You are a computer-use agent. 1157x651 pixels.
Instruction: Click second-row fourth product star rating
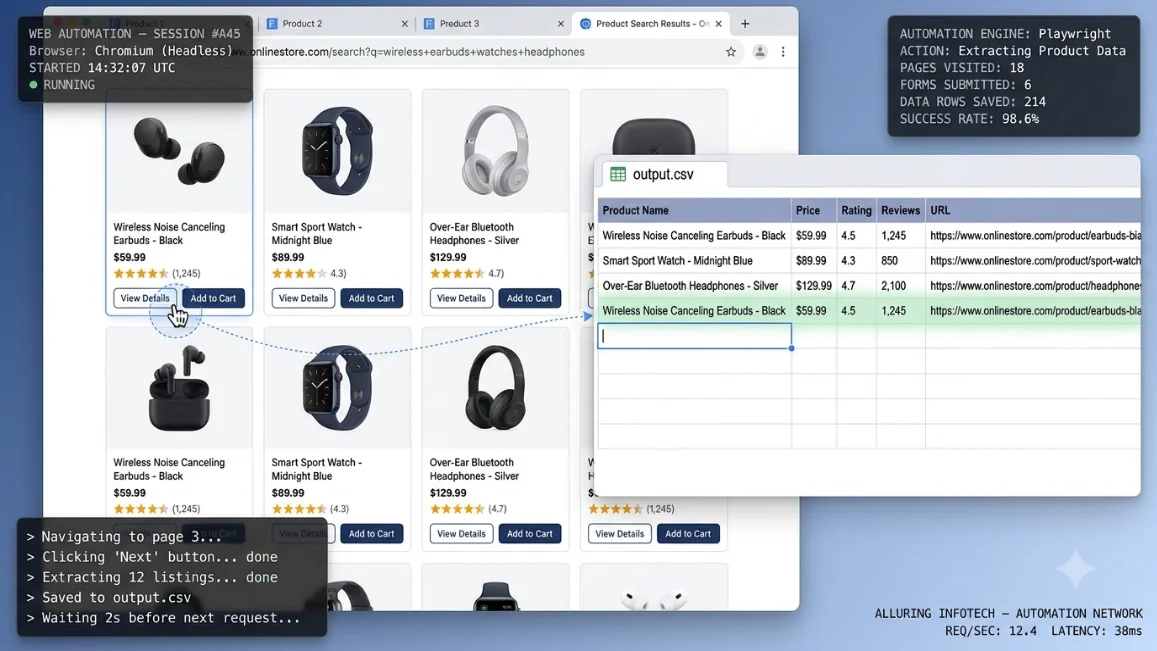615,509
